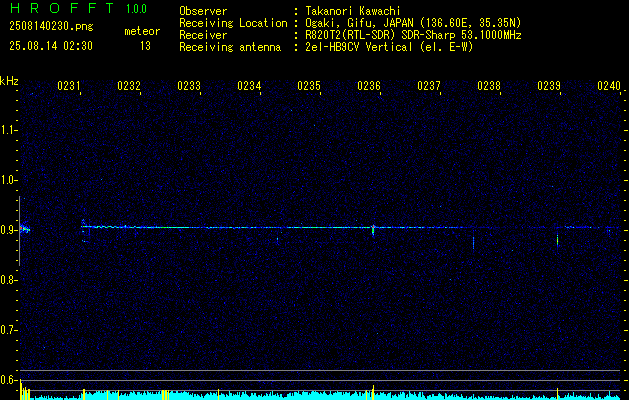Click the green echo streak below 0239
Image resolution: width=629 pixels, height=400 pixels.
[557, 240]
